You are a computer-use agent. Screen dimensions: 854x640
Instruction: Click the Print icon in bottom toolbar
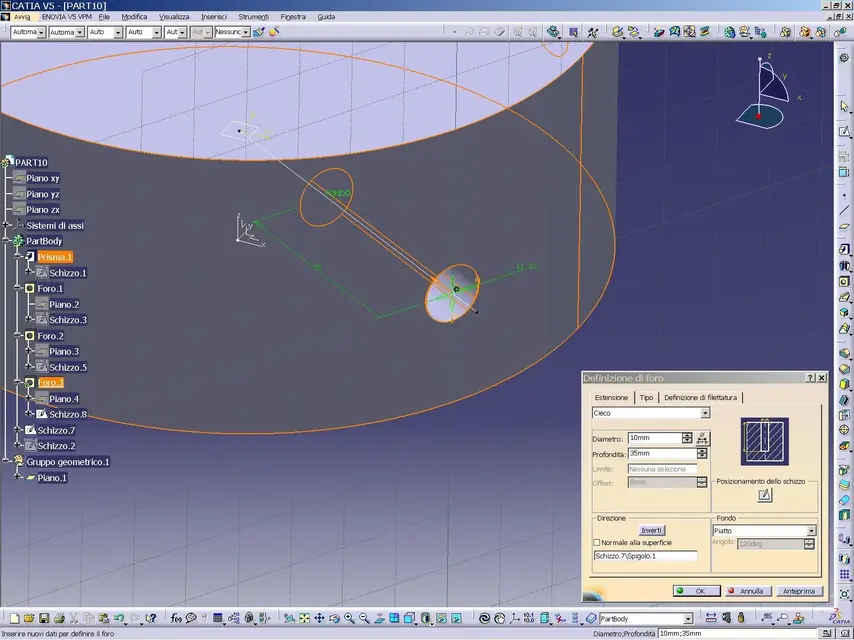59,618
